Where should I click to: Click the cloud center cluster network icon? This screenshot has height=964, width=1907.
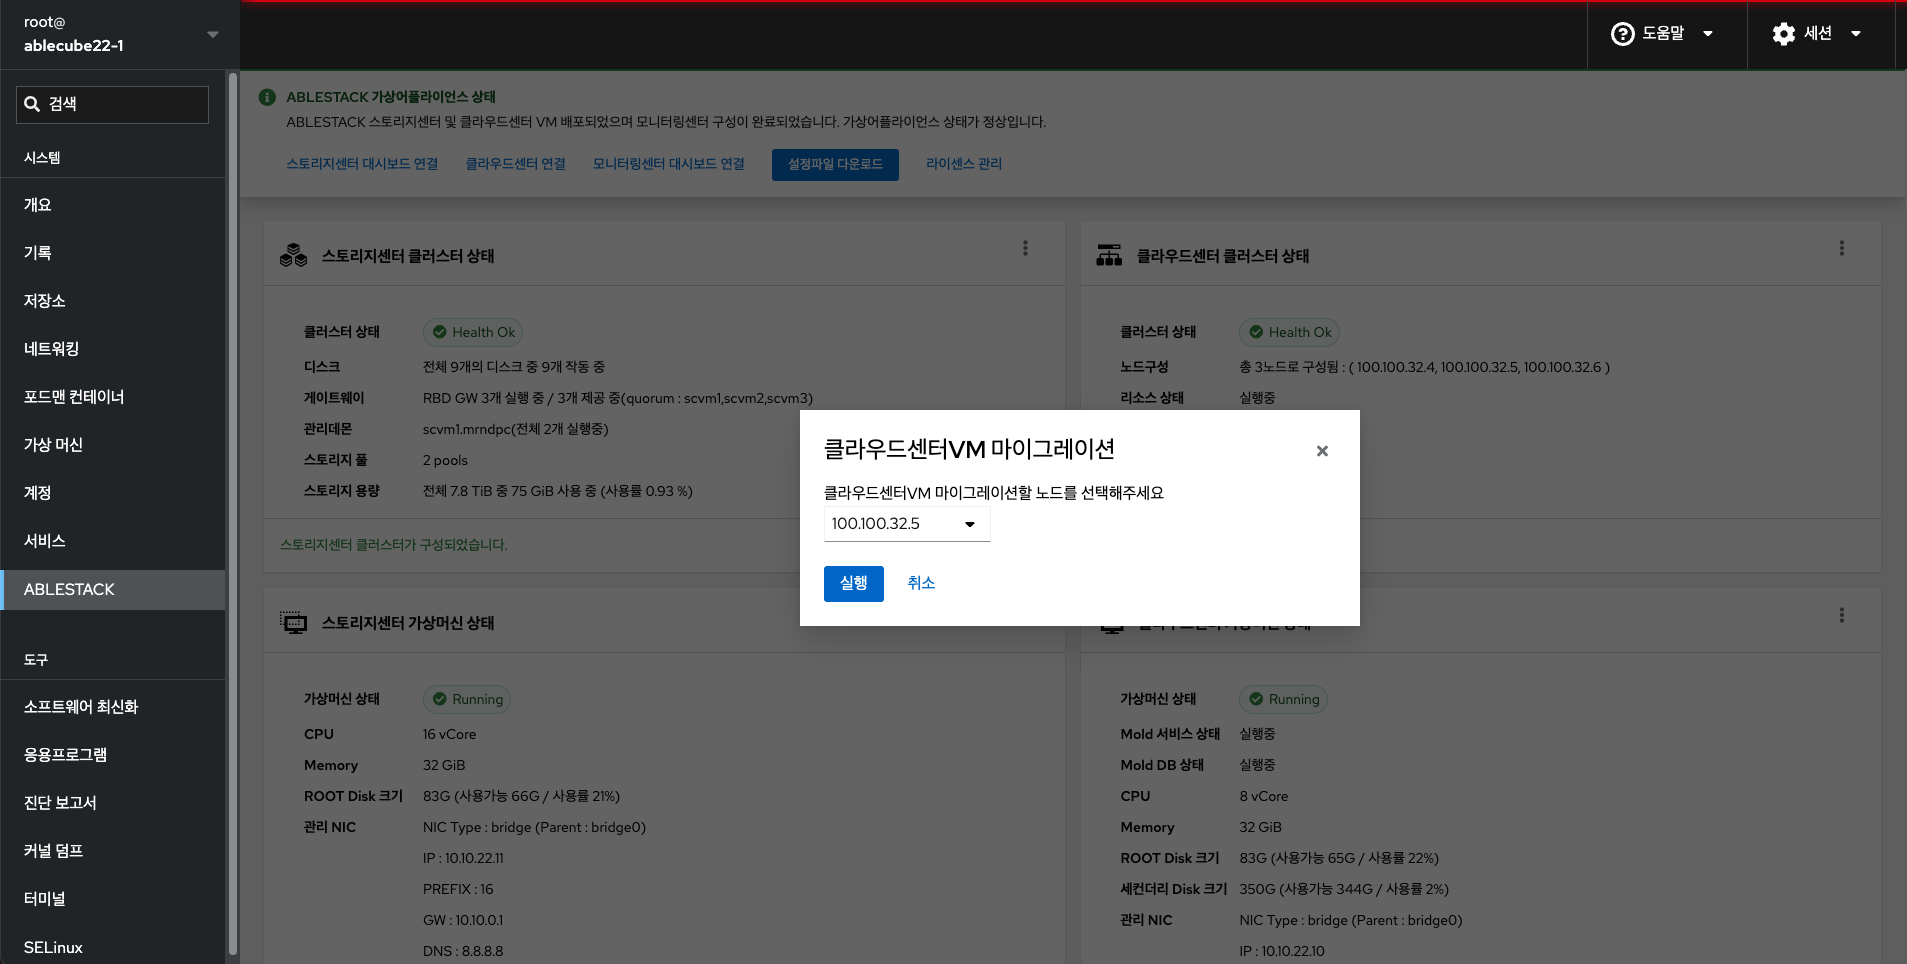pyautogui.click(x=1109, y=256)
